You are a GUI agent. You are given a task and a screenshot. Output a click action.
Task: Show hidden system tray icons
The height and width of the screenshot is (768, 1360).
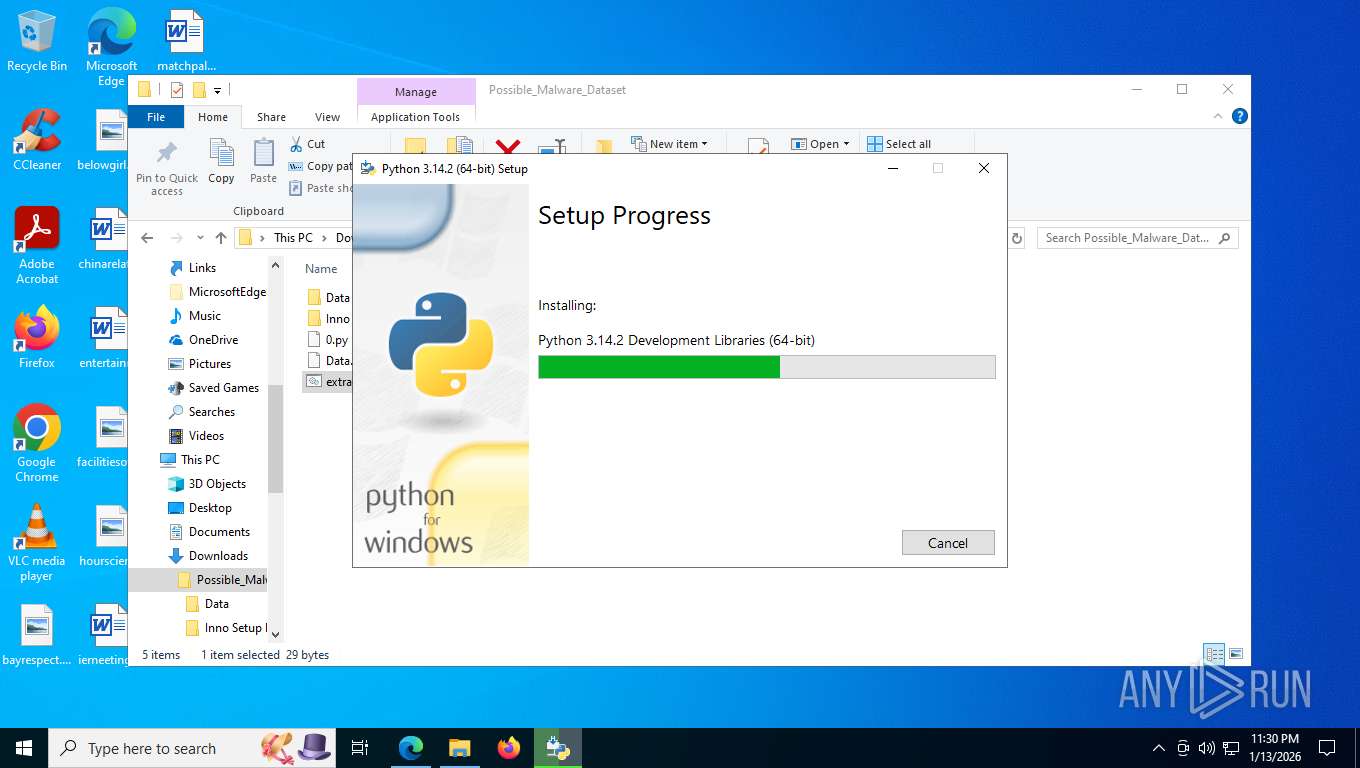click(x=1159, y=748)
